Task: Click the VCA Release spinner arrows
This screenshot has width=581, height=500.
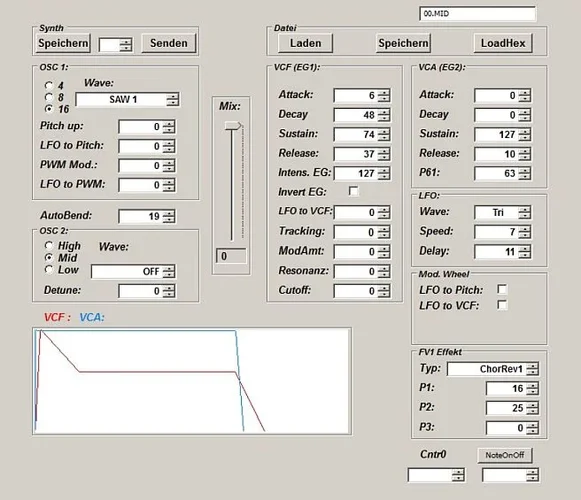Action: 525,154
